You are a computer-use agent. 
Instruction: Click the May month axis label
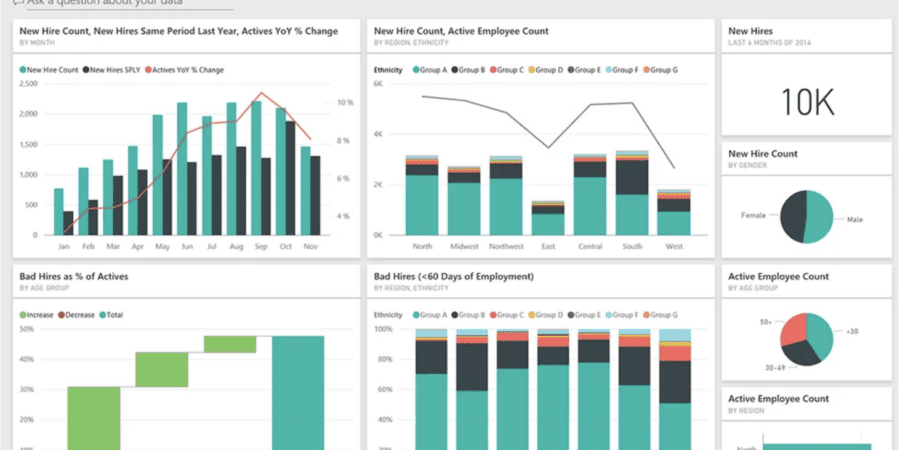coord(162,246)
